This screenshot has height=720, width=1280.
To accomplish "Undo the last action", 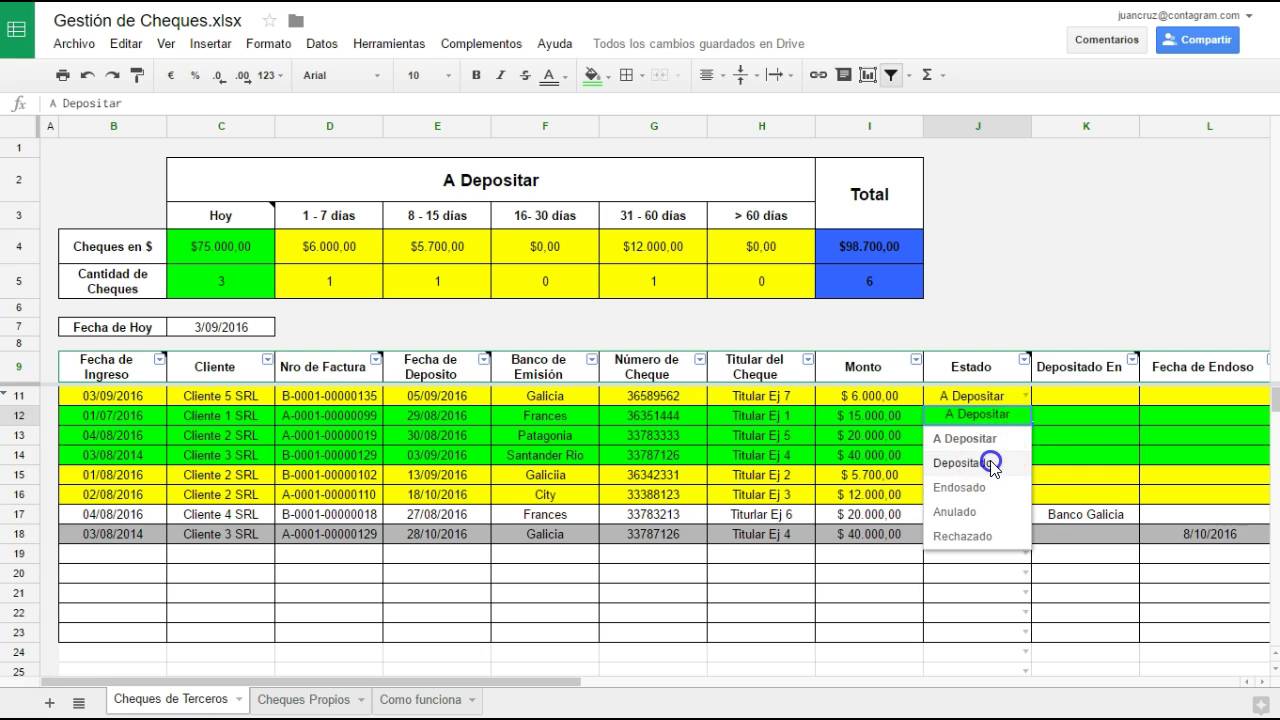I will click(87, 75).
